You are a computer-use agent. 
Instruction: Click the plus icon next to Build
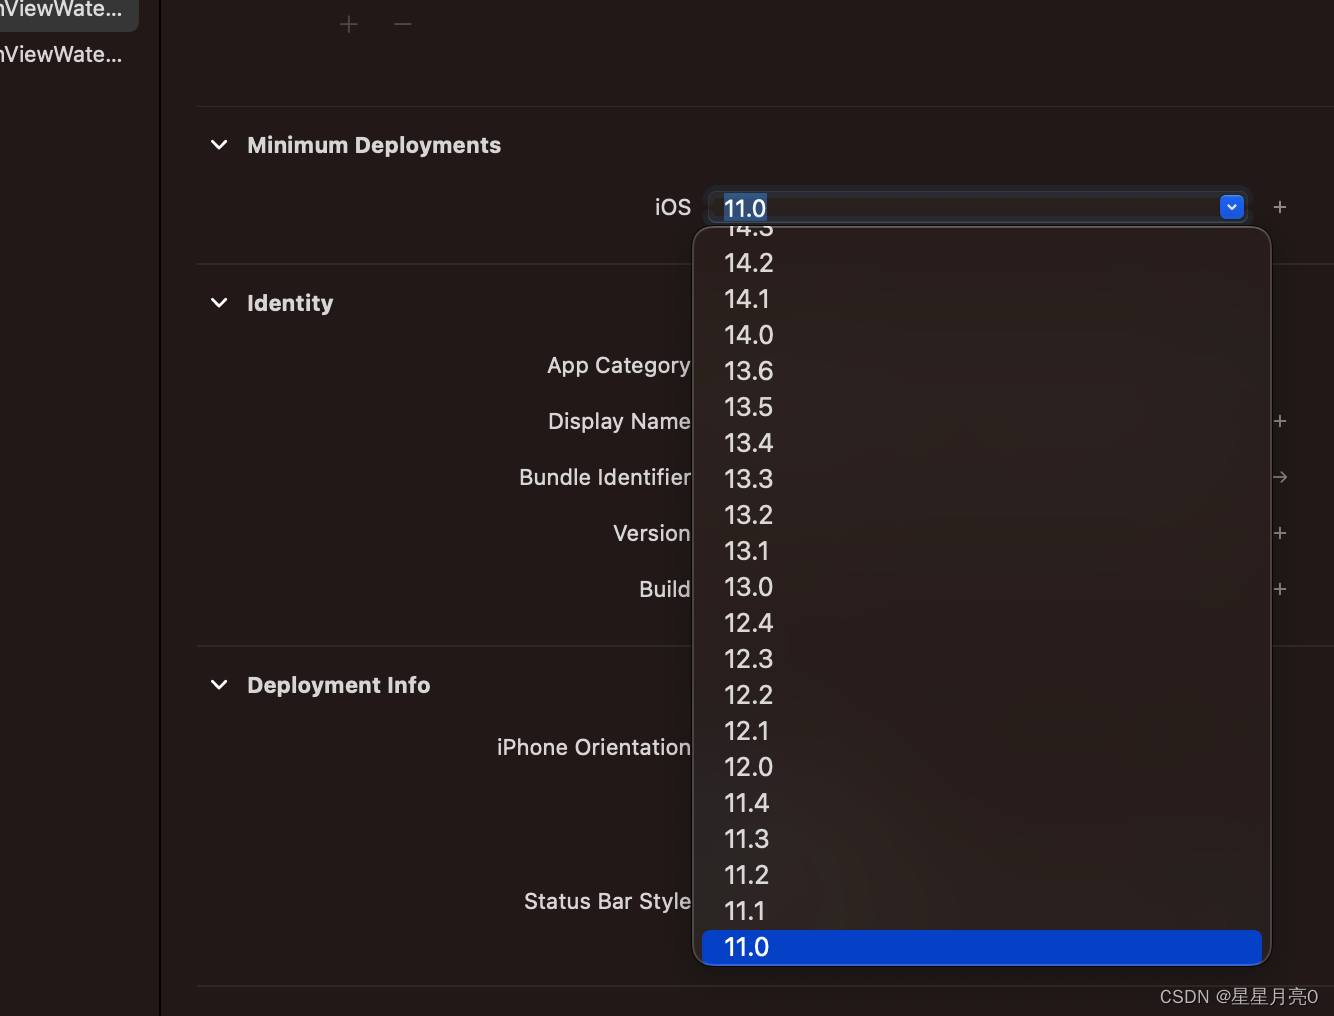click(x=1280, y=589)
